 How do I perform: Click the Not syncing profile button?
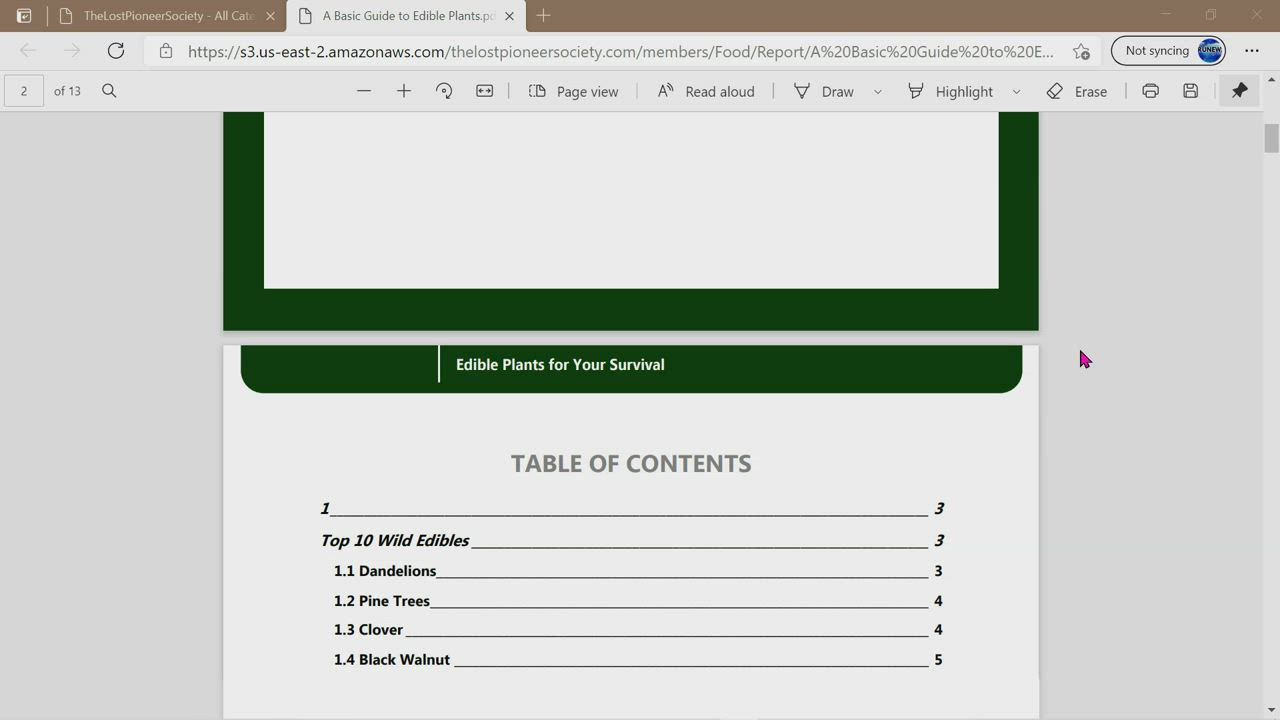pyautogui.click(x=1168, y=51)
